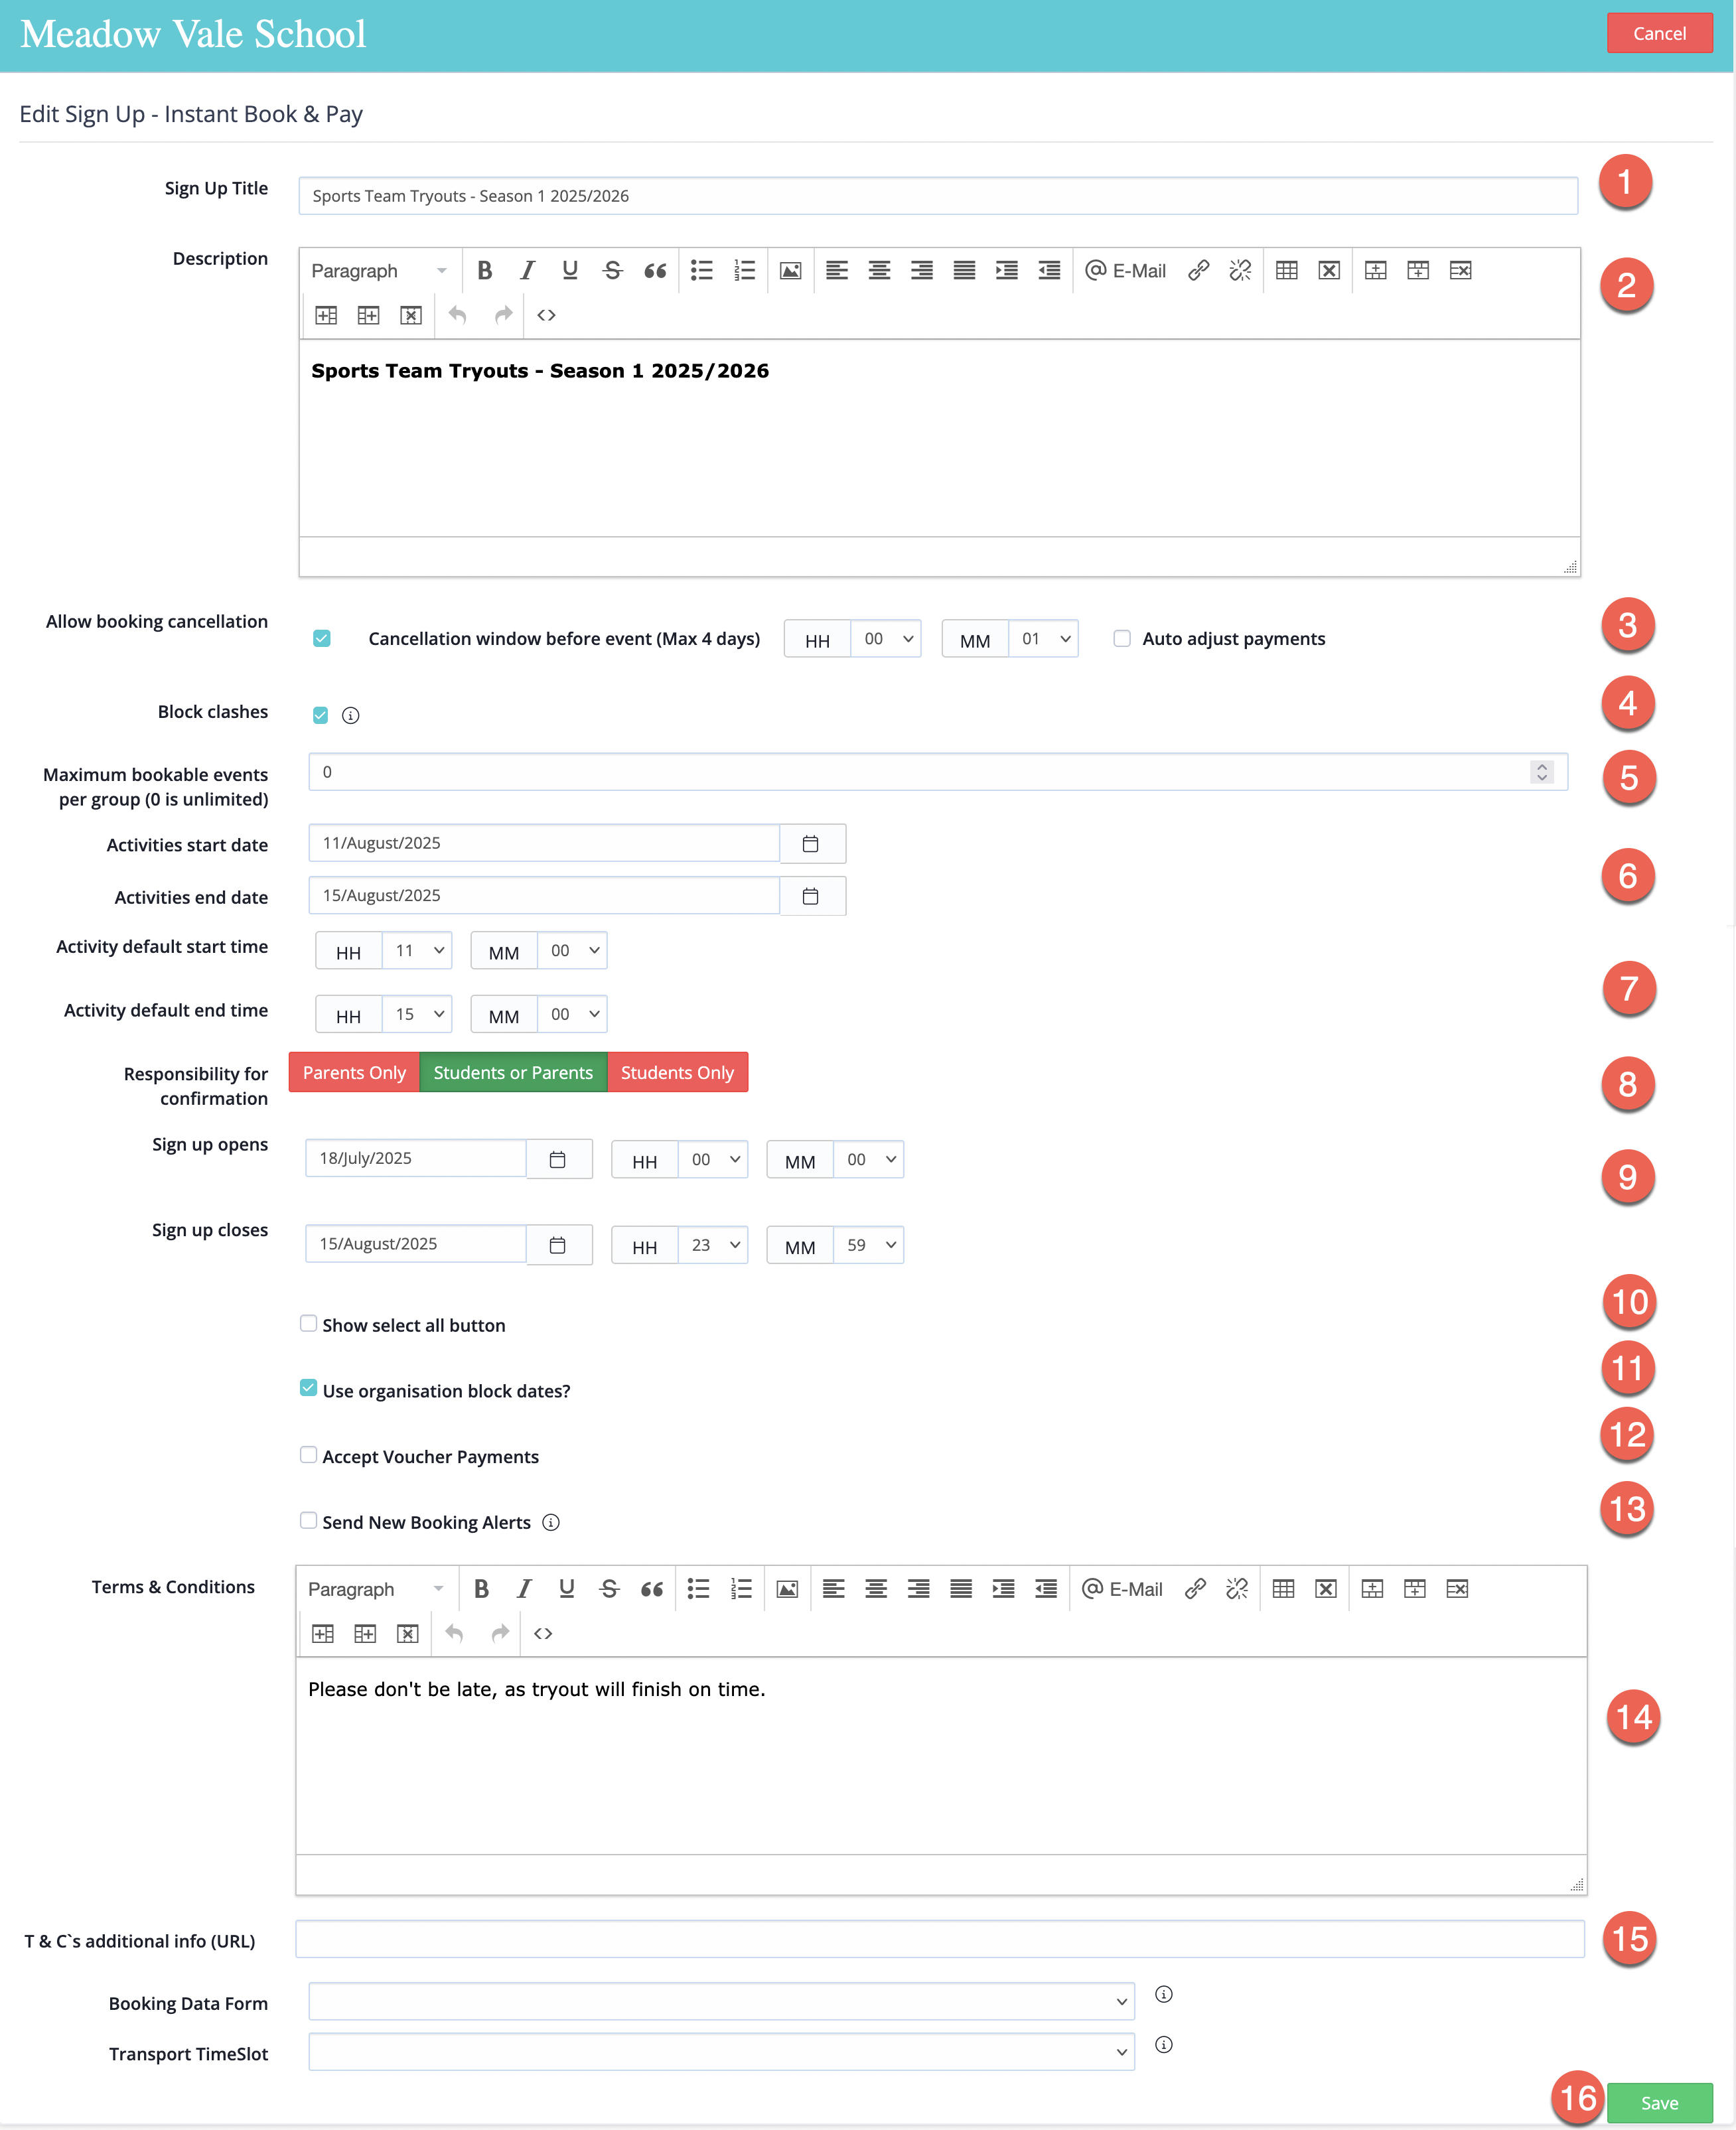Focus the T & C's additional info URL field
1736x2130 pixels.
[x=940, y=1939]
